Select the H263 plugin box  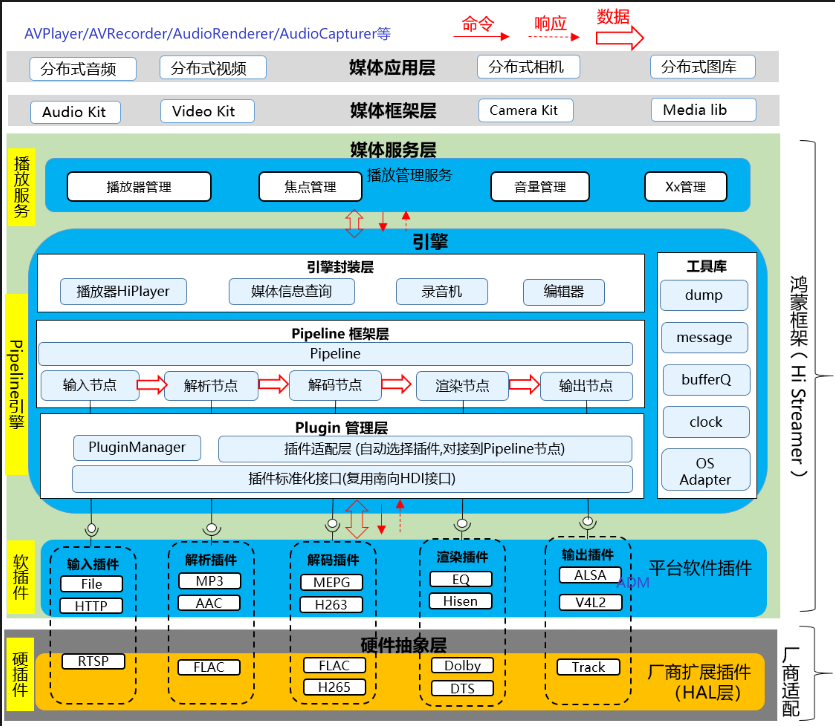(331, 605)
